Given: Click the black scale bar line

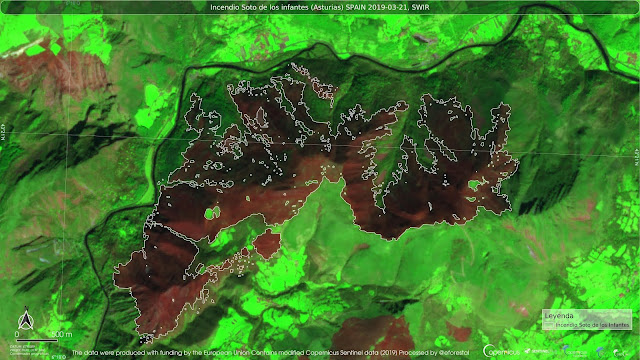Looking at the screenshot, I should tap(37, 340).
